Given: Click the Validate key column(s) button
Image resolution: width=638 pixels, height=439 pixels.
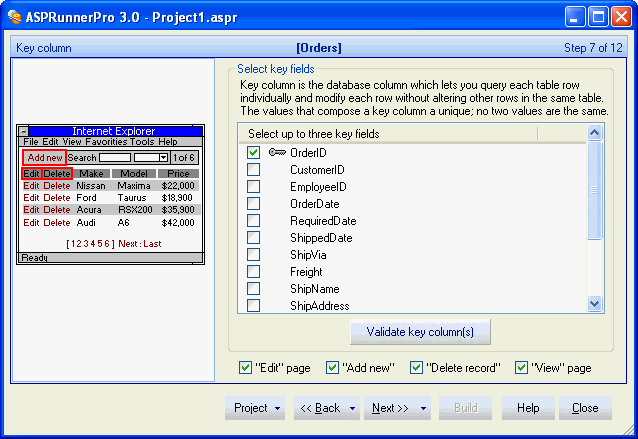Looking at the screenshot, I should 420,332.
